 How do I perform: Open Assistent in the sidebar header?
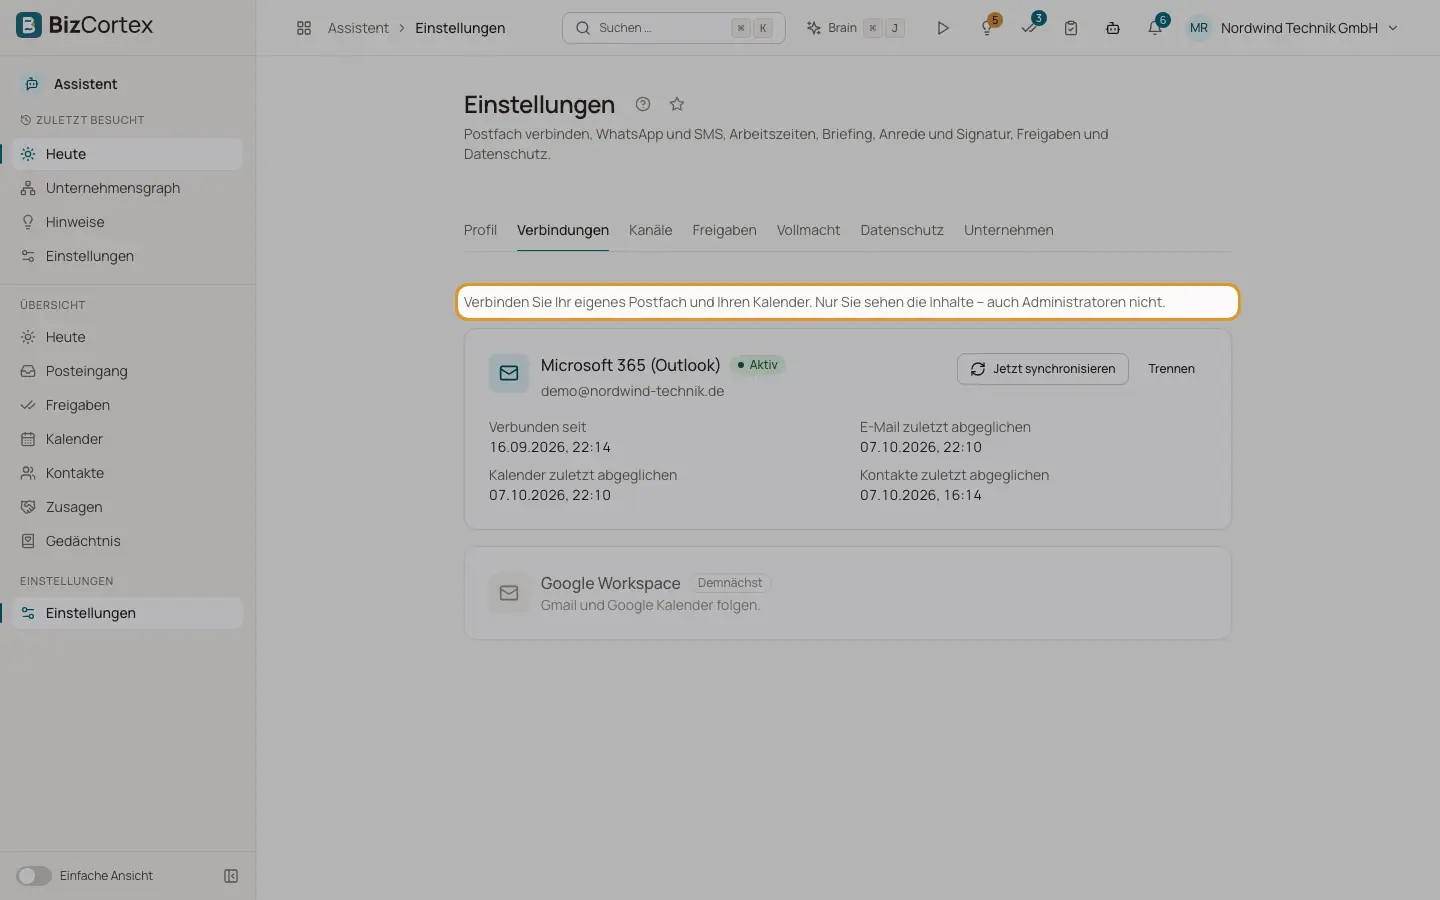coord(128,84)
